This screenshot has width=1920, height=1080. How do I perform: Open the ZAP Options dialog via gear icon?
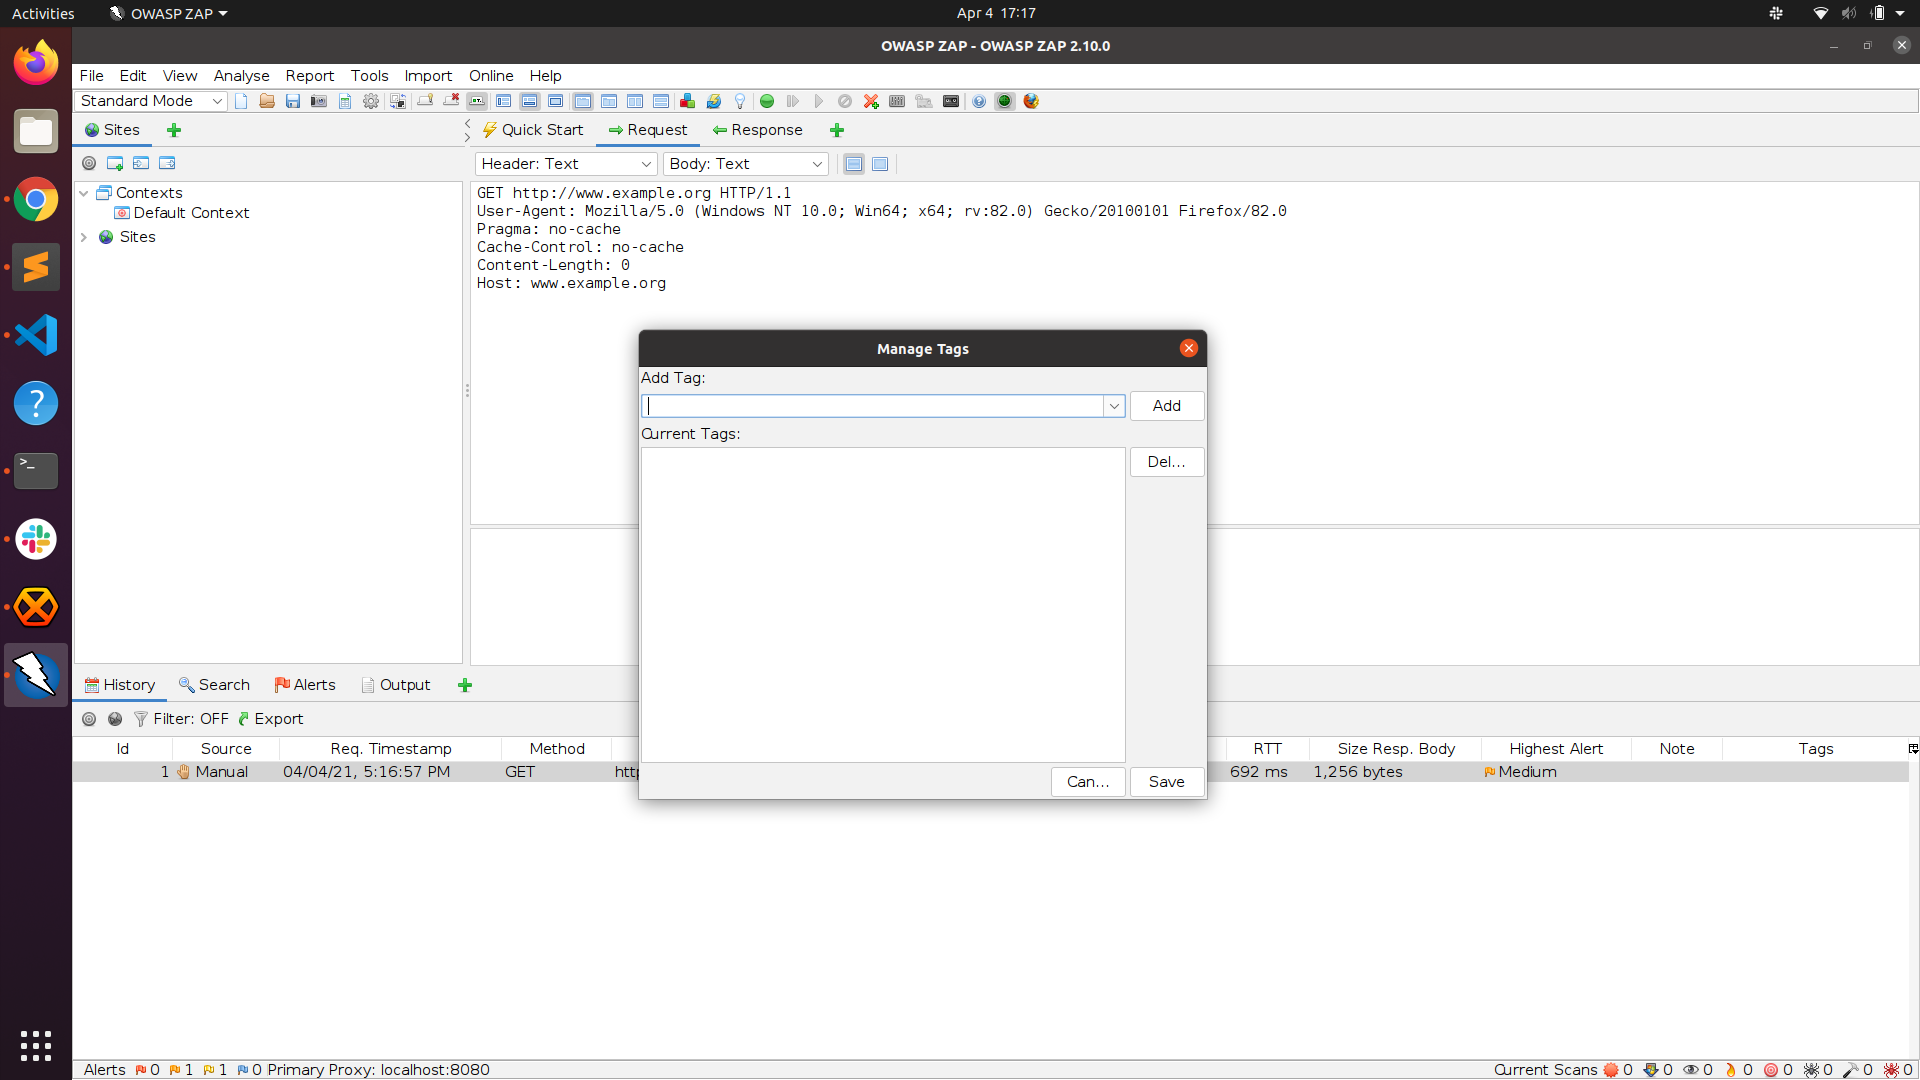pos(370,101)
